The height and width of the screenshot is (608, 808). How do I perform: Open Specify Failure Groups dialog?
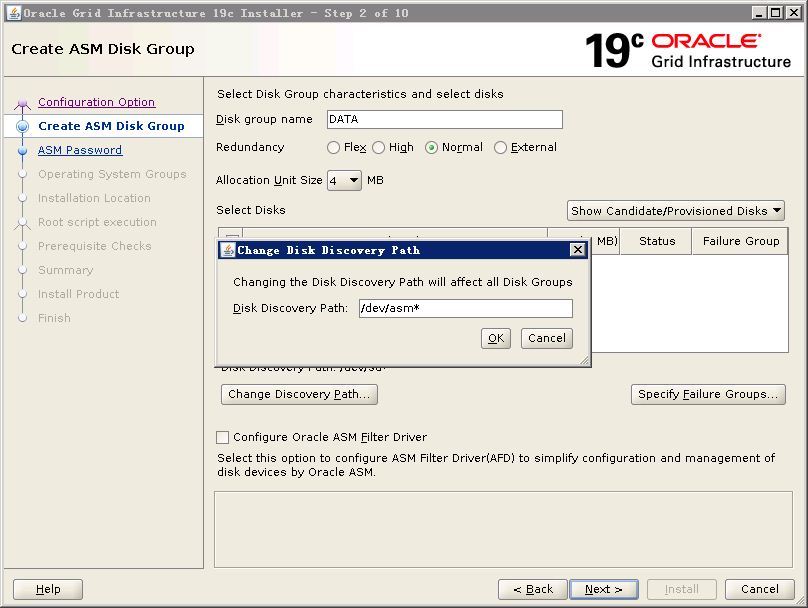click(708, 395)
